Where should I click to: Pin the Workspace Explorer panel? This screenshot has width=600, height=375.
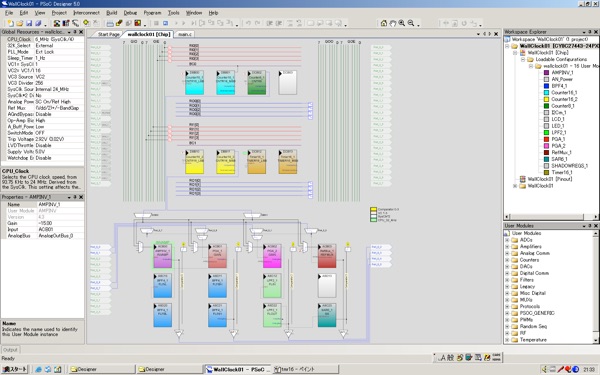[x=590, y=32]
